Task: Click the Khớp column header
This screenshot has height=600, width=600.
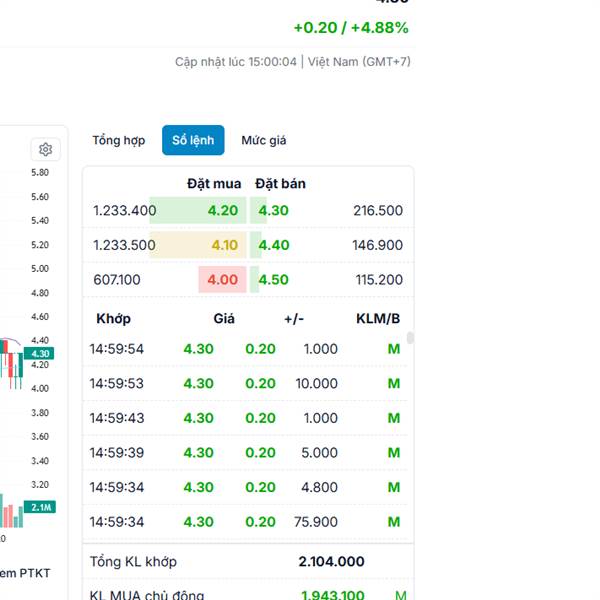Action: [114, 319]
